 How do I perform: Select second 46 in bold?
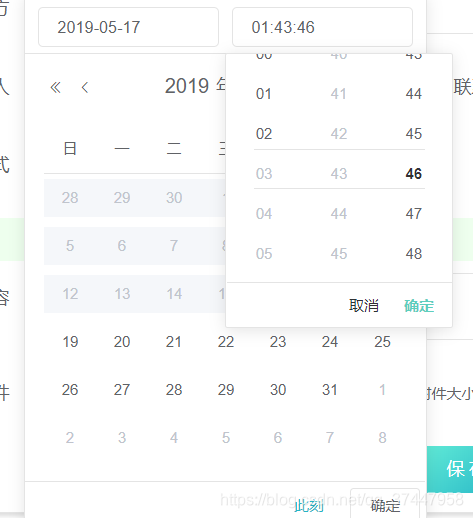(x=414, y=174)
